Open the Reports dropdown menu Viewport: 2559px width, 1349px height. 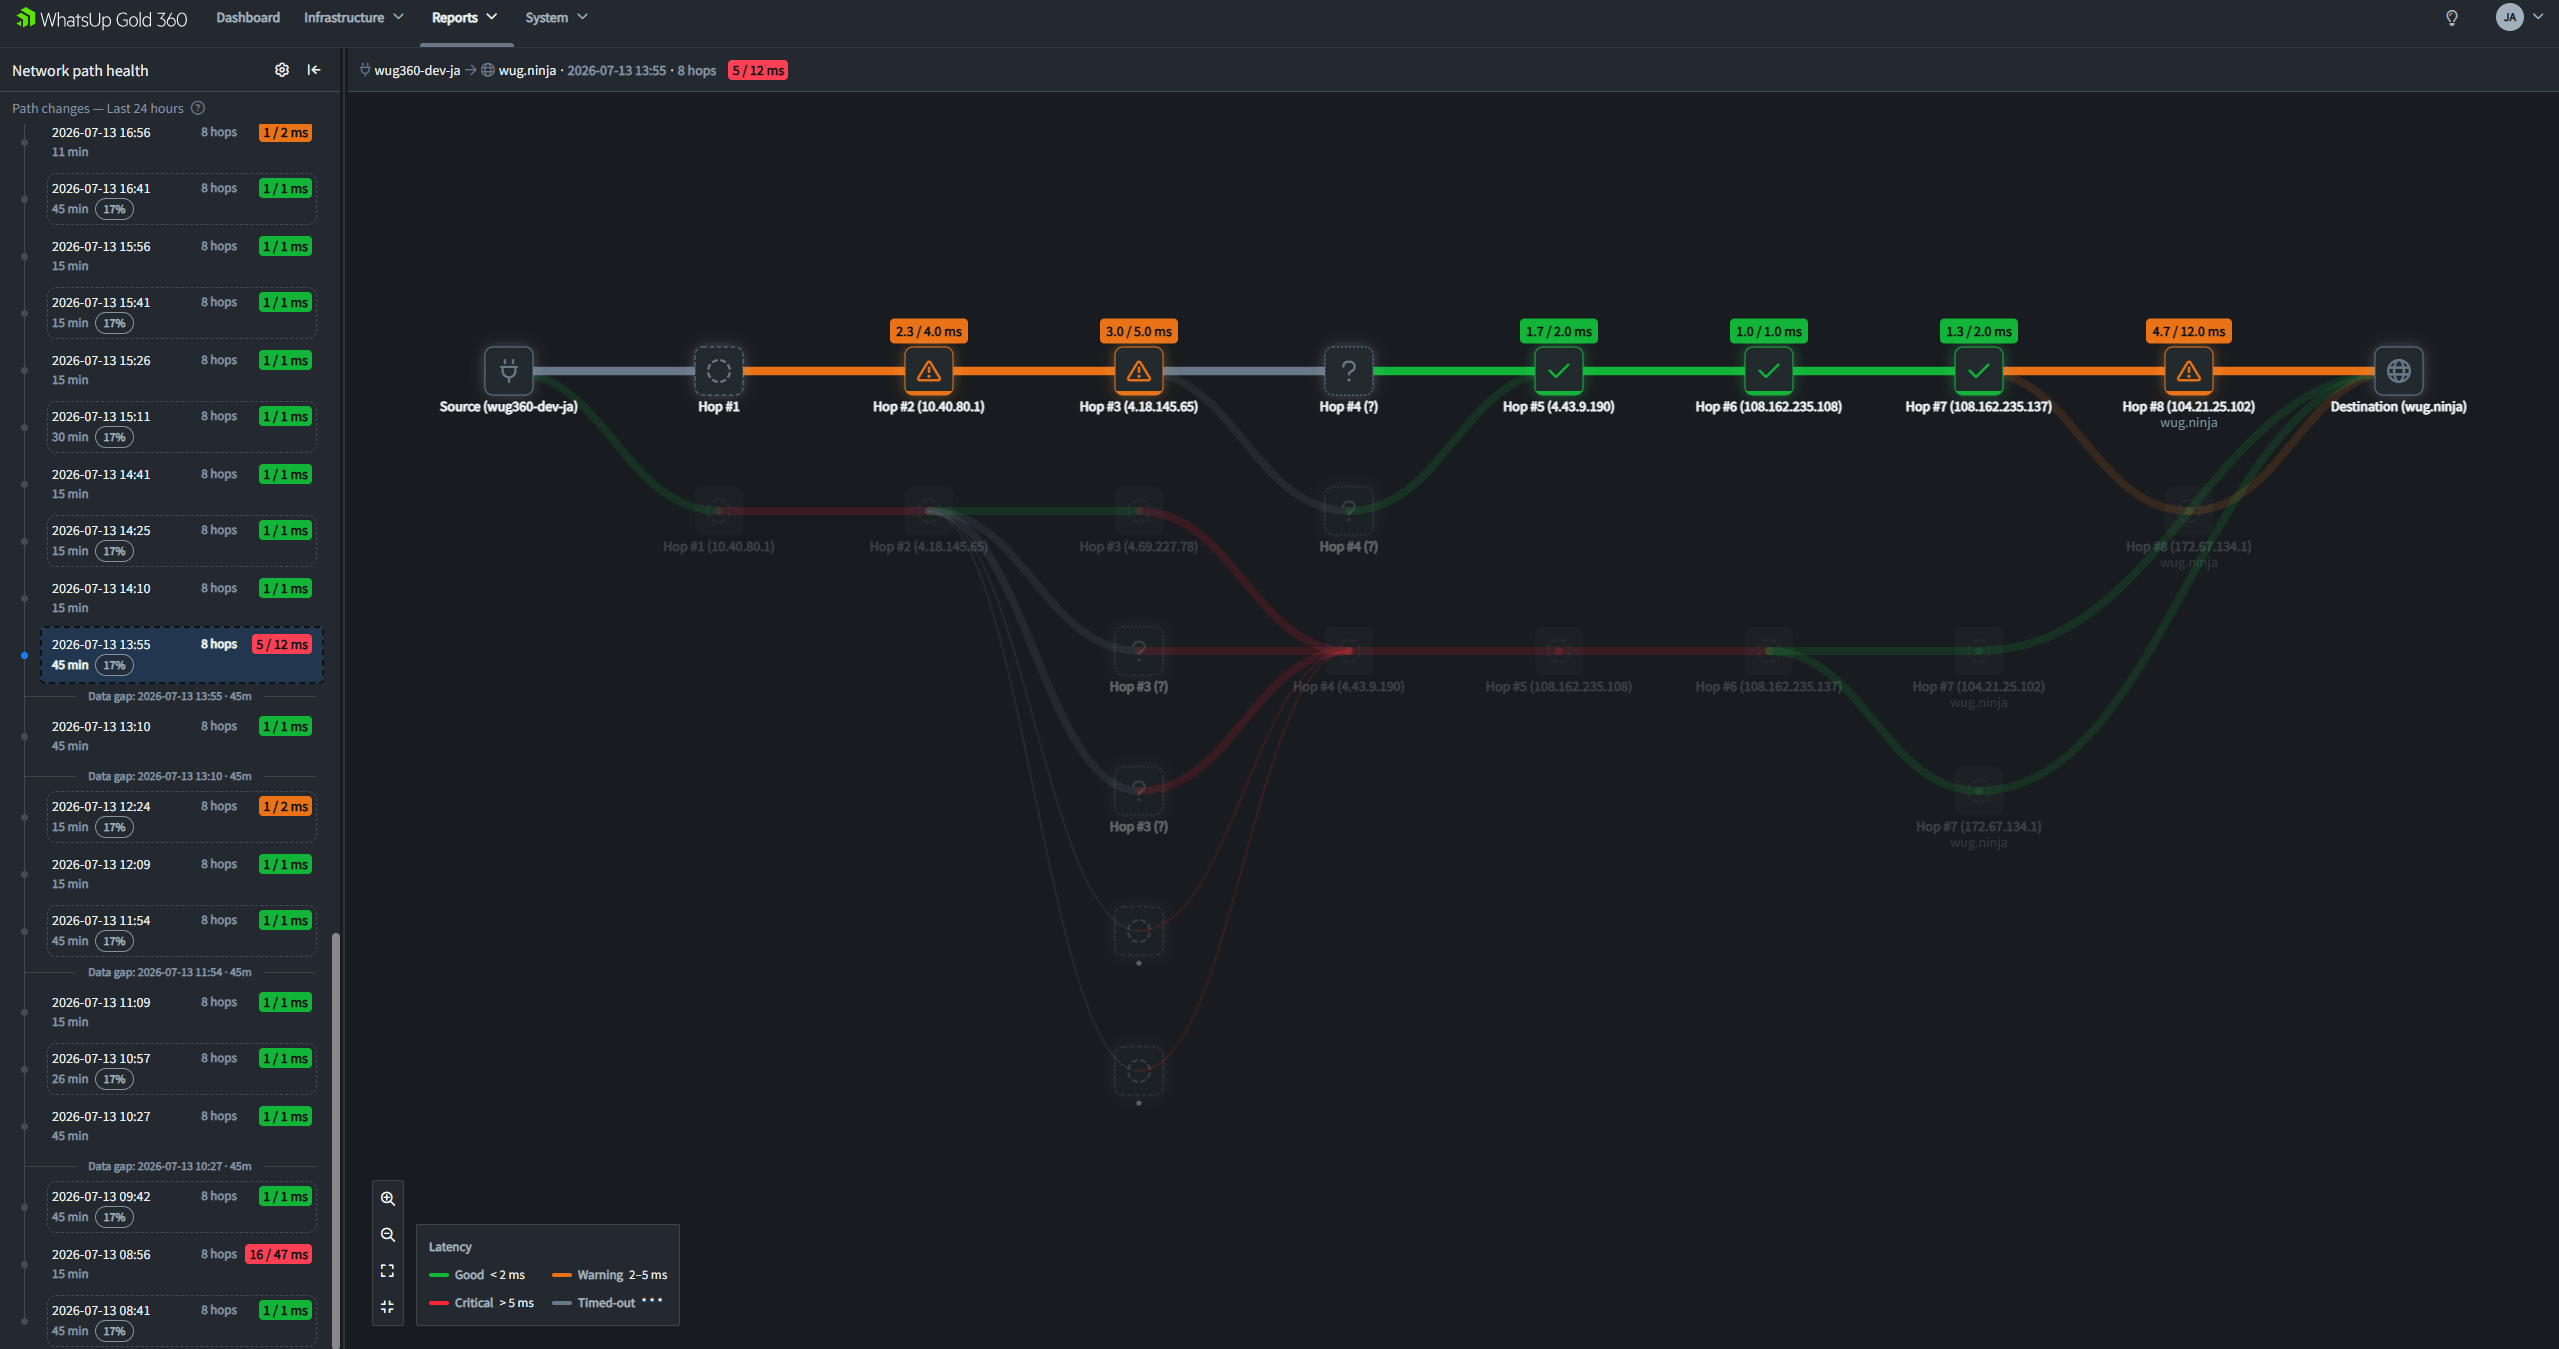[x=465, y=18]
